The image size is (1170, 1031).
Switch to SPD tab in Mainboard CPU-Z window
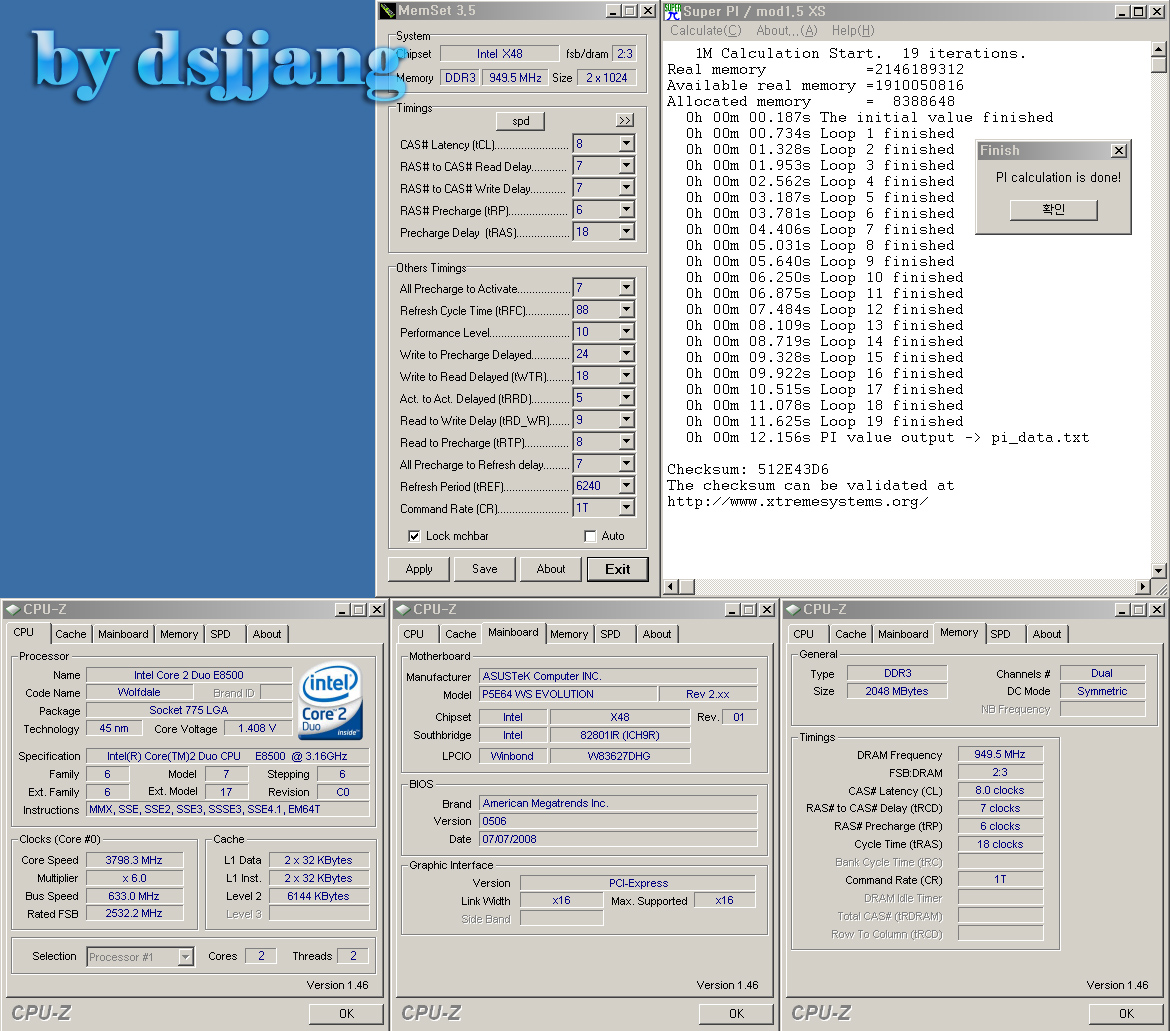coord(610,634)
